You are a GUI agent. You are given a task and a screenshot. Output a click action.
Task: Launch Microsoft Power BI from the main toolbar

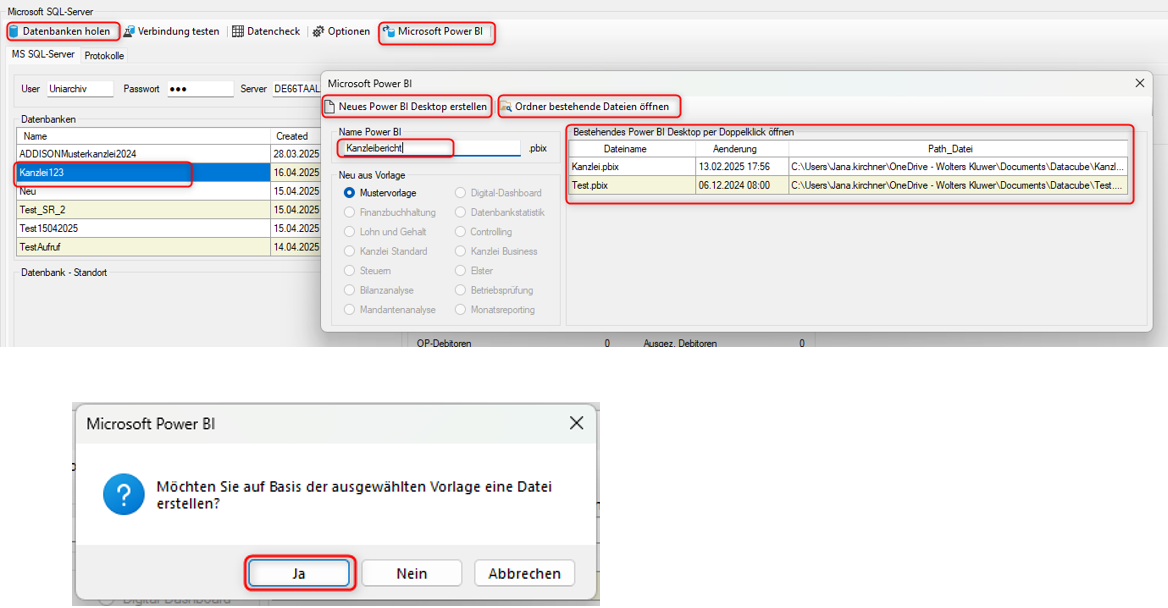click(436, 31)
